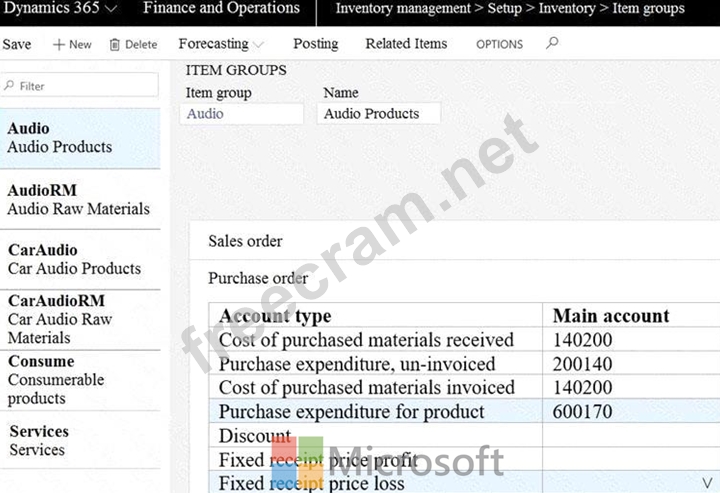Click the New plus button
This screenshot has width=720, height=493.
pyautogui.click(x=72, y=45)
